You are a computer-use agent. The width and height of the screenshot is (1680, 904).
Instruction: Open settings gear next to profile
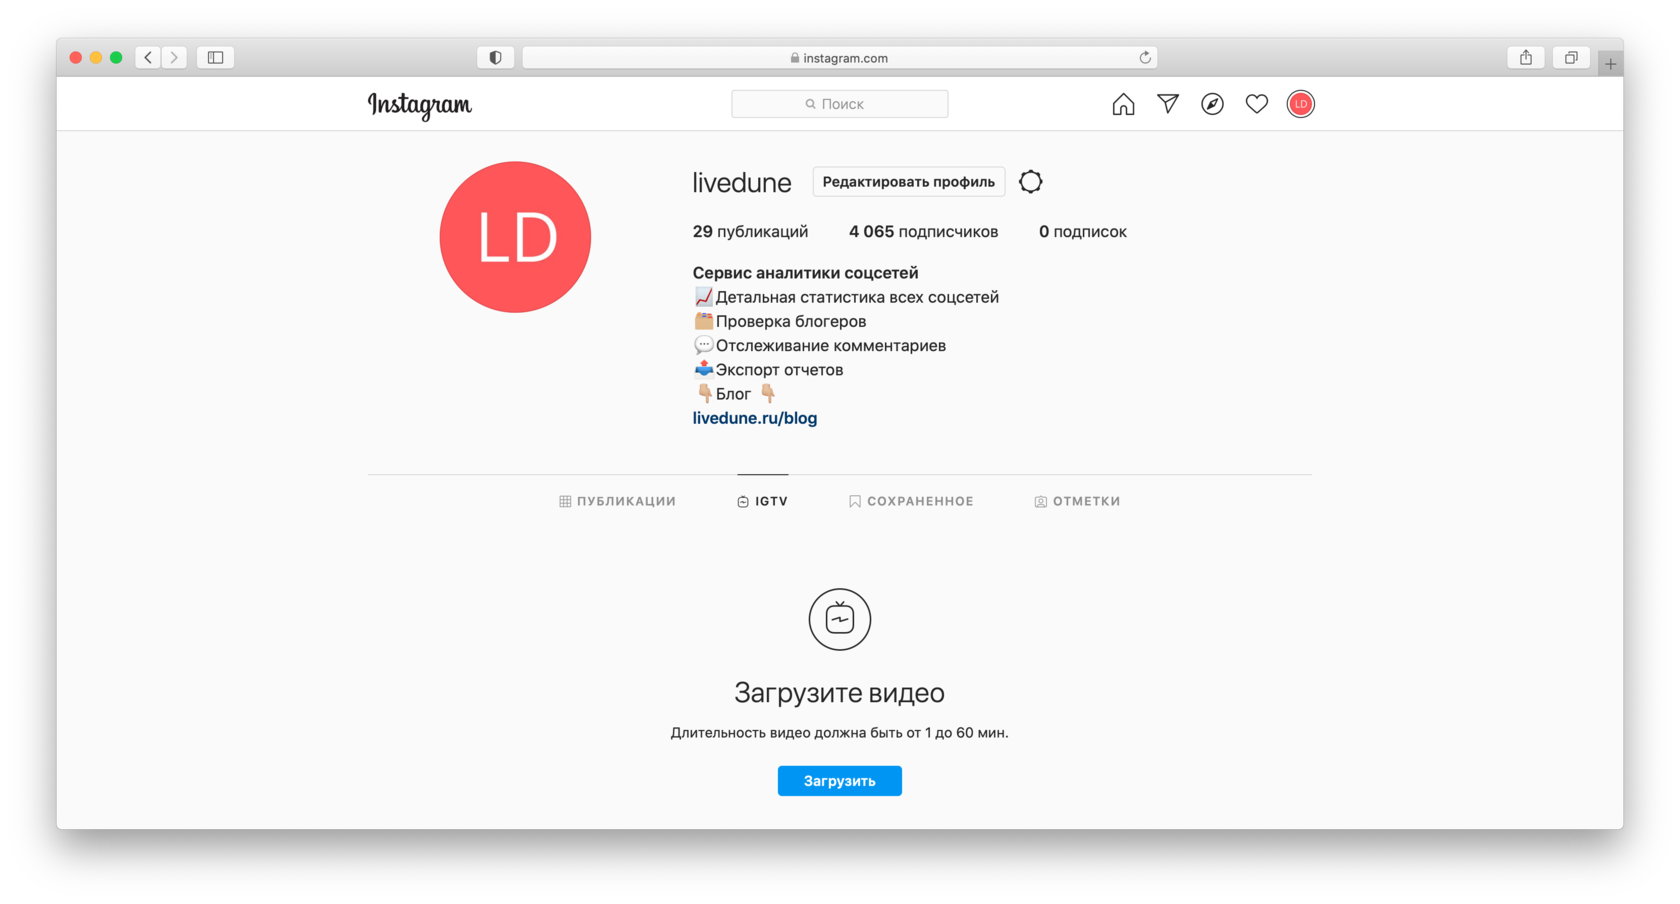pos(1030,182)
